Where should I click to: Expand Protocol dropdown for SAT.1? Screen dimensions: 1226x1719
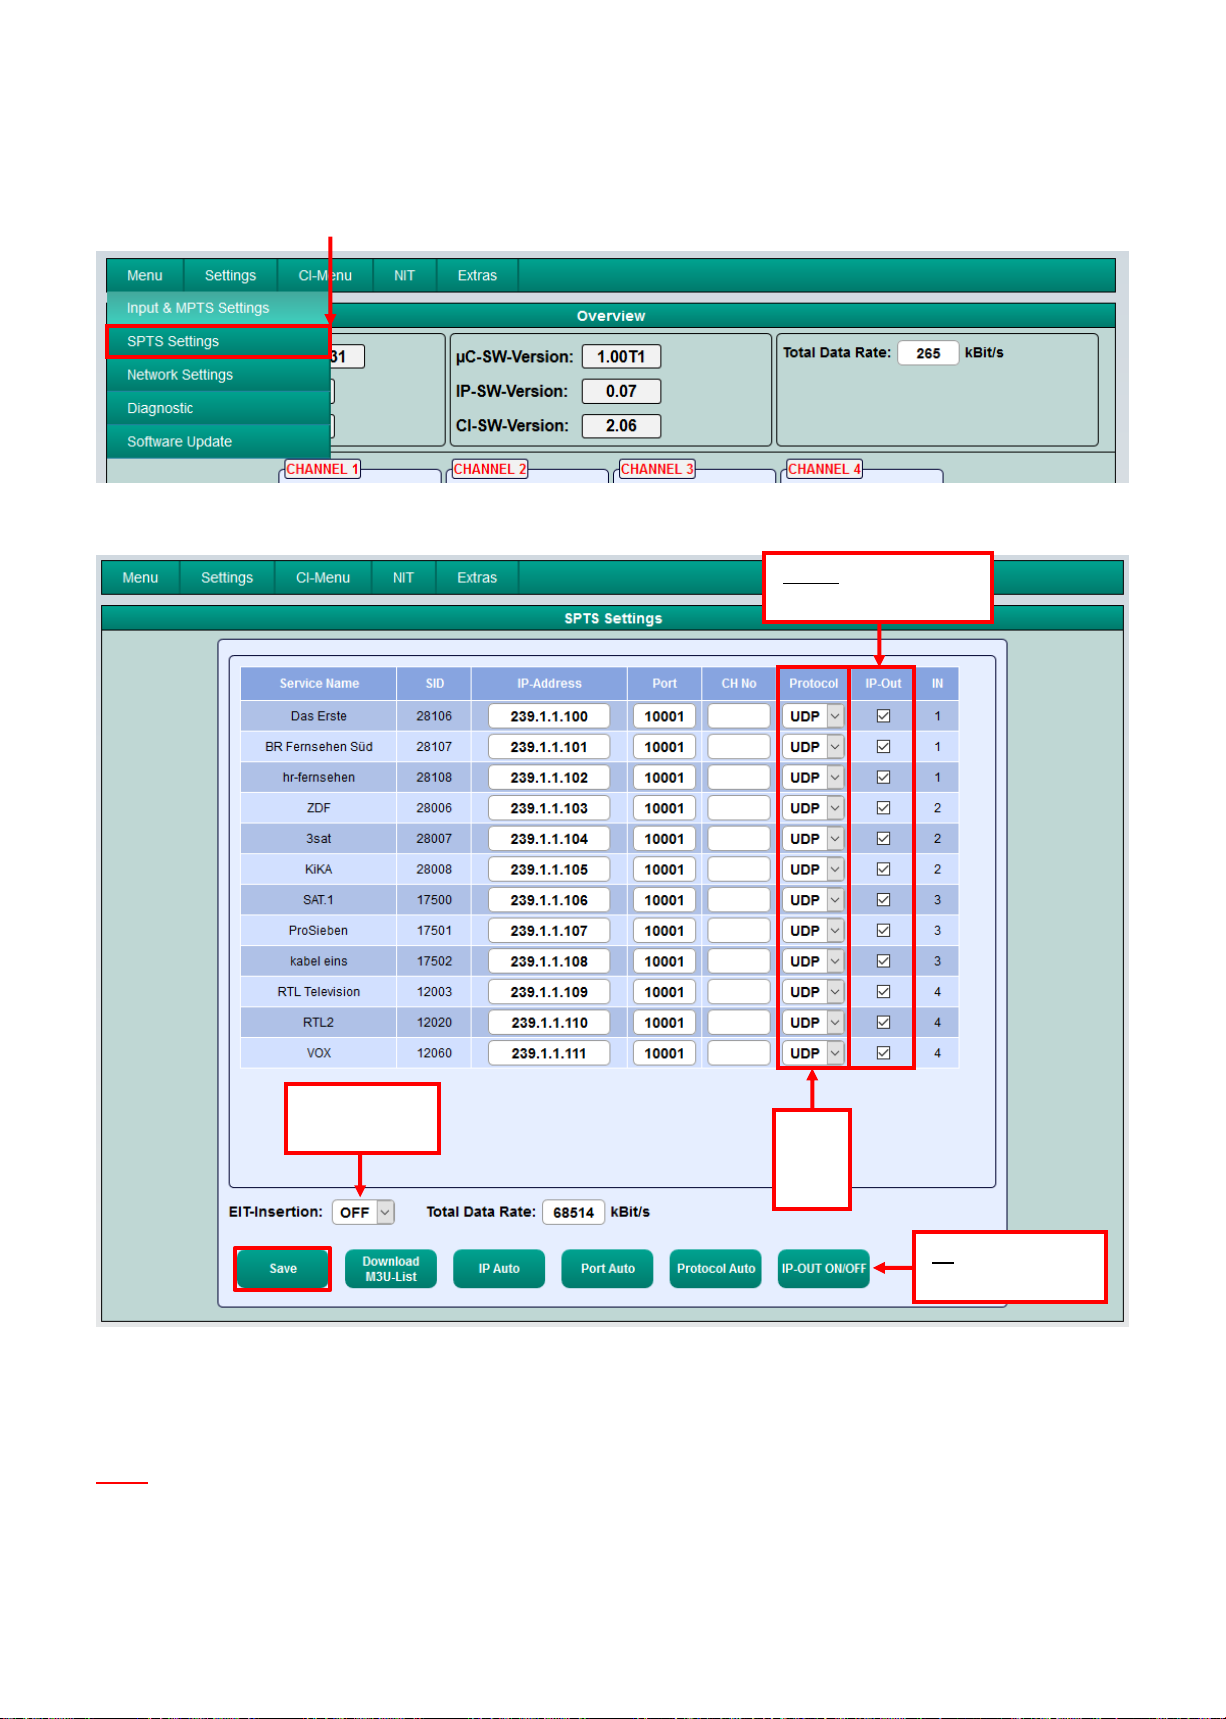pyautogui.click(x=814, y=900)
